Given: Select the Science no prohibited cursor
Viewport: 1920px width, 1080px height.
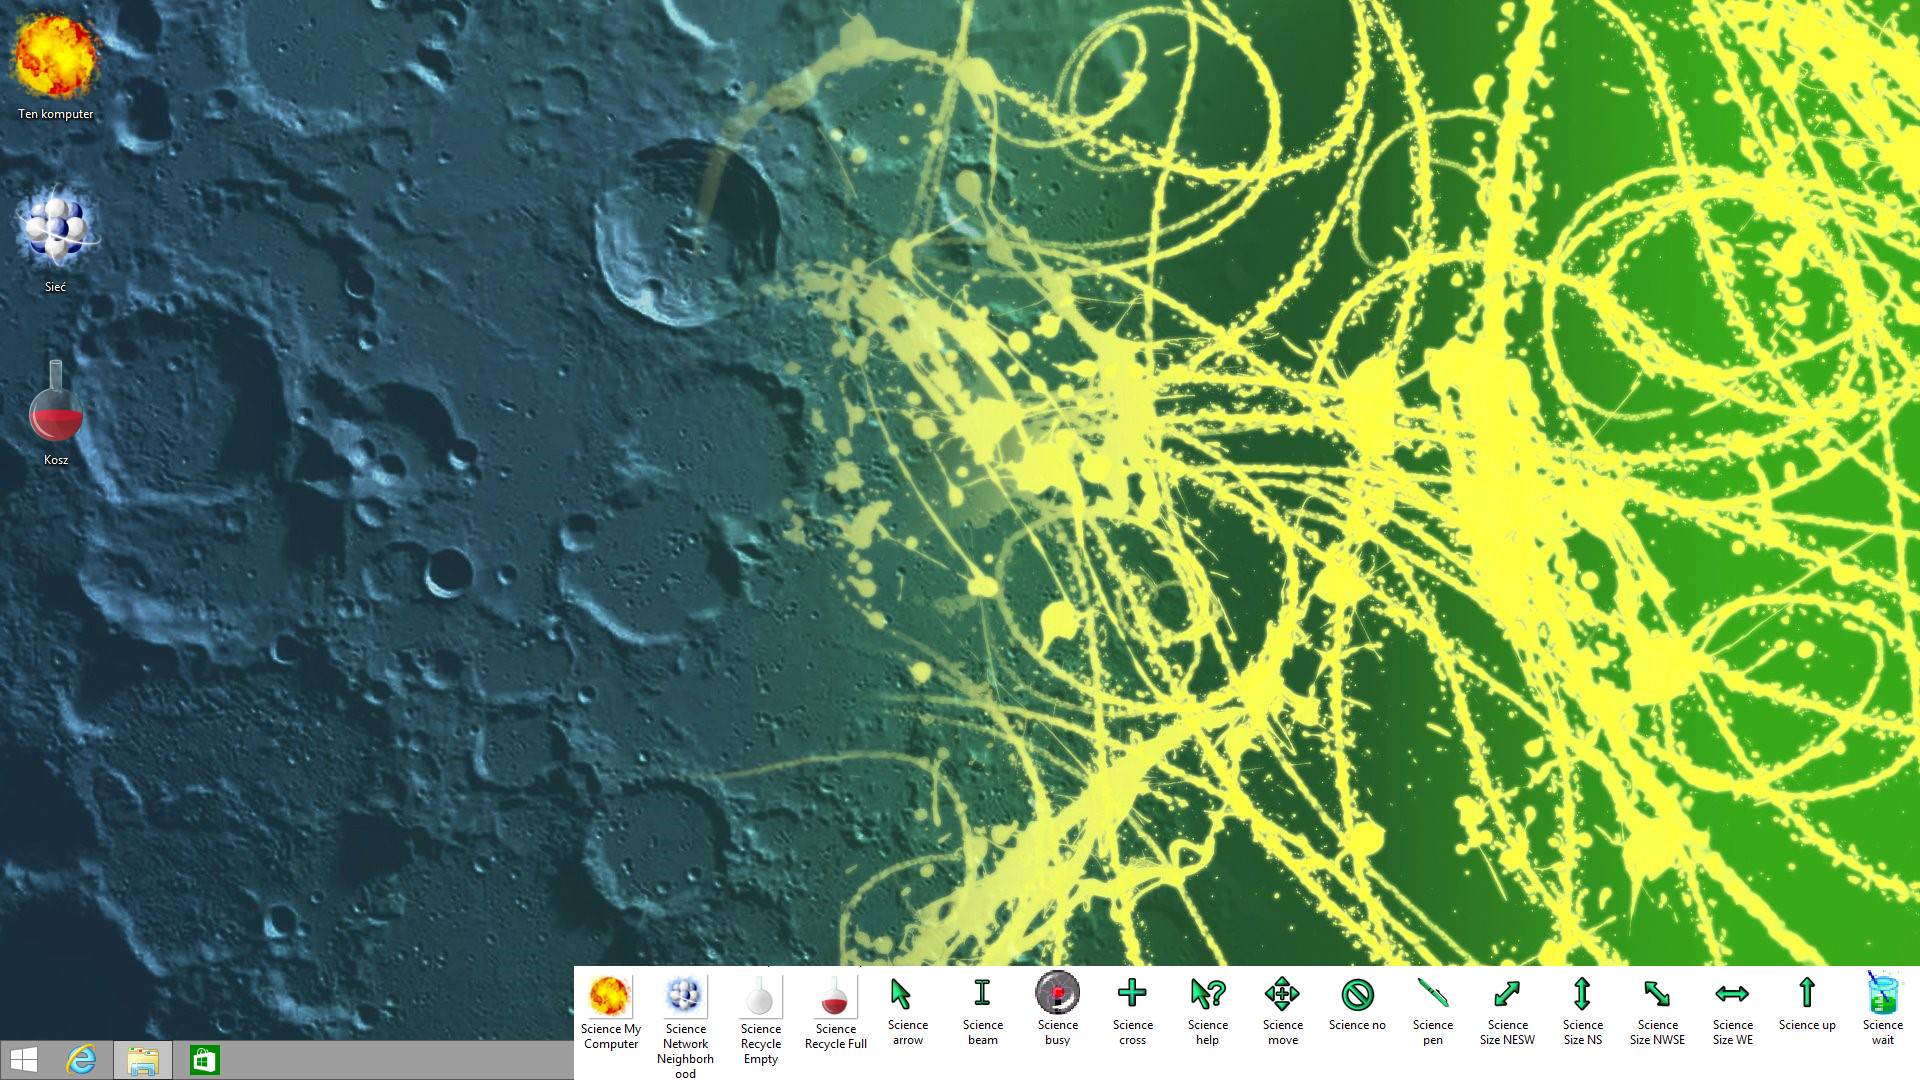Looking at the screenshot, I should coord(1357,994).
